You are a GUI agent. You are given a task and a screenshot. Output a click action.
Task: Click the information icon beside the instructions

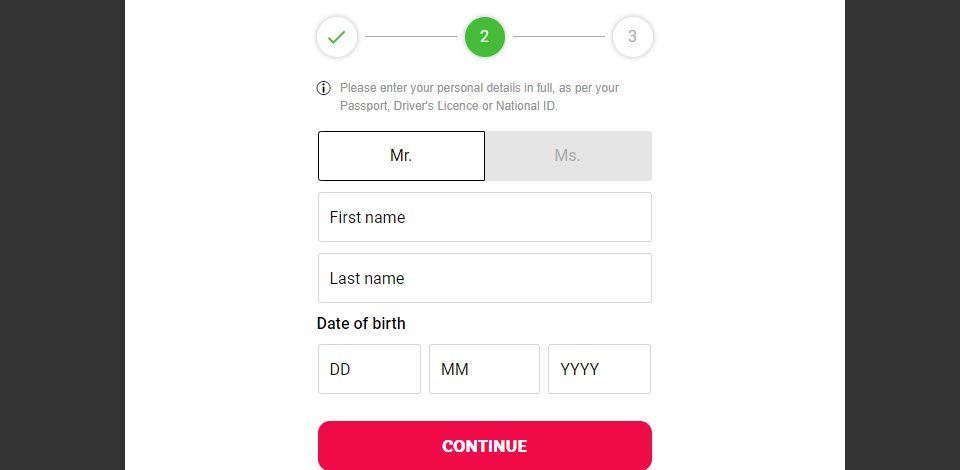pyautogui.click(x=323, y=88)
